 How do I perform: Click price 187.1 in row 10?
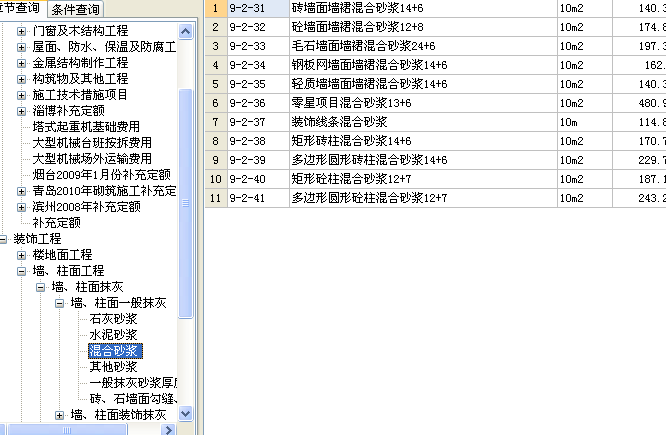coord(639,179)
